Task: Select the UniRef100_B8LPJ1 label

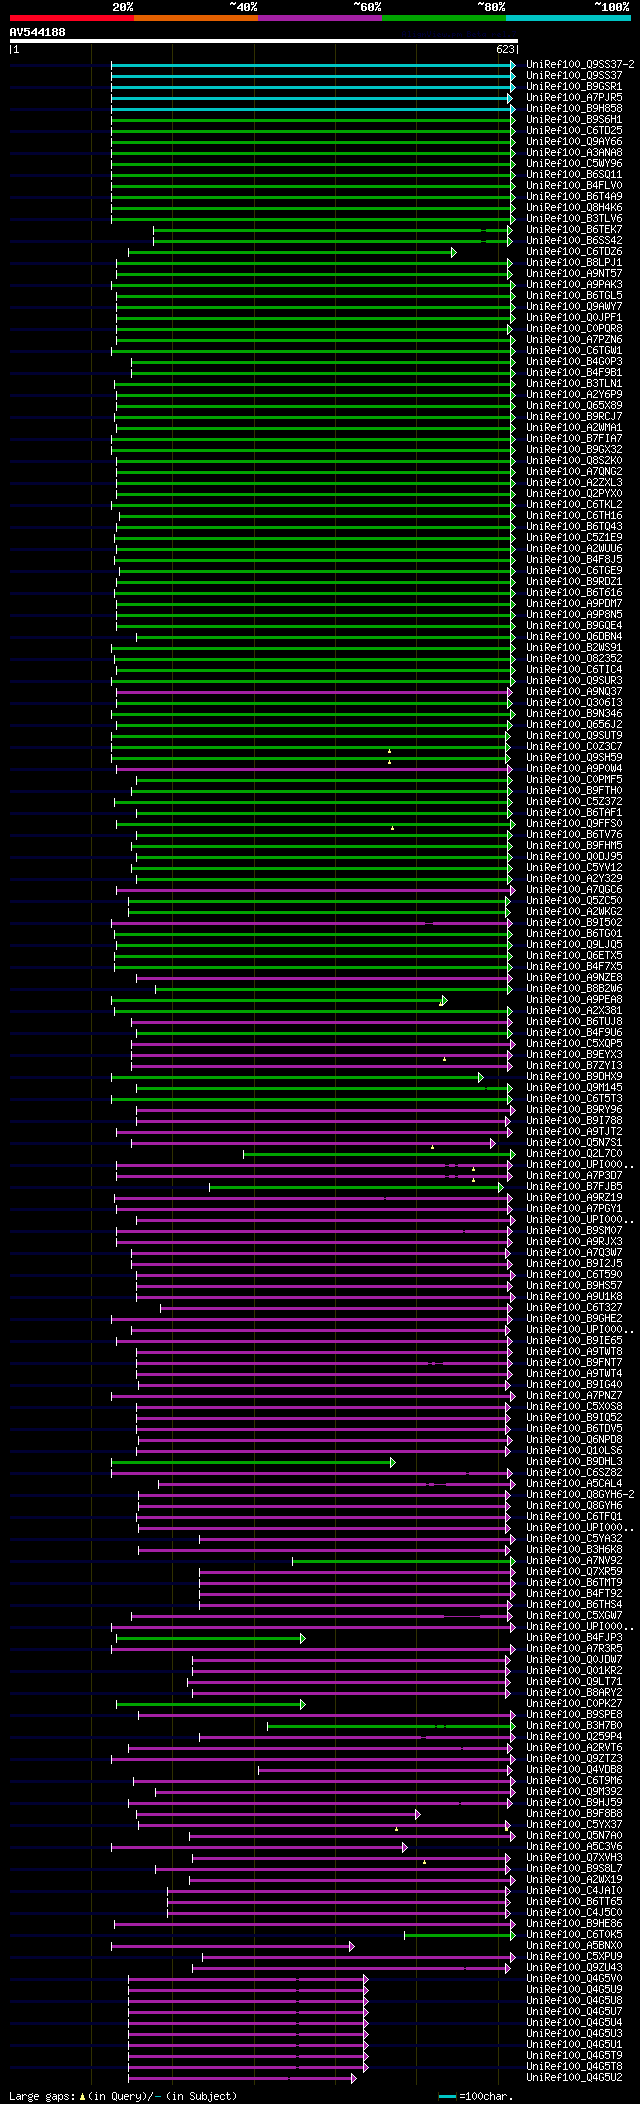Action: (574, 262)
